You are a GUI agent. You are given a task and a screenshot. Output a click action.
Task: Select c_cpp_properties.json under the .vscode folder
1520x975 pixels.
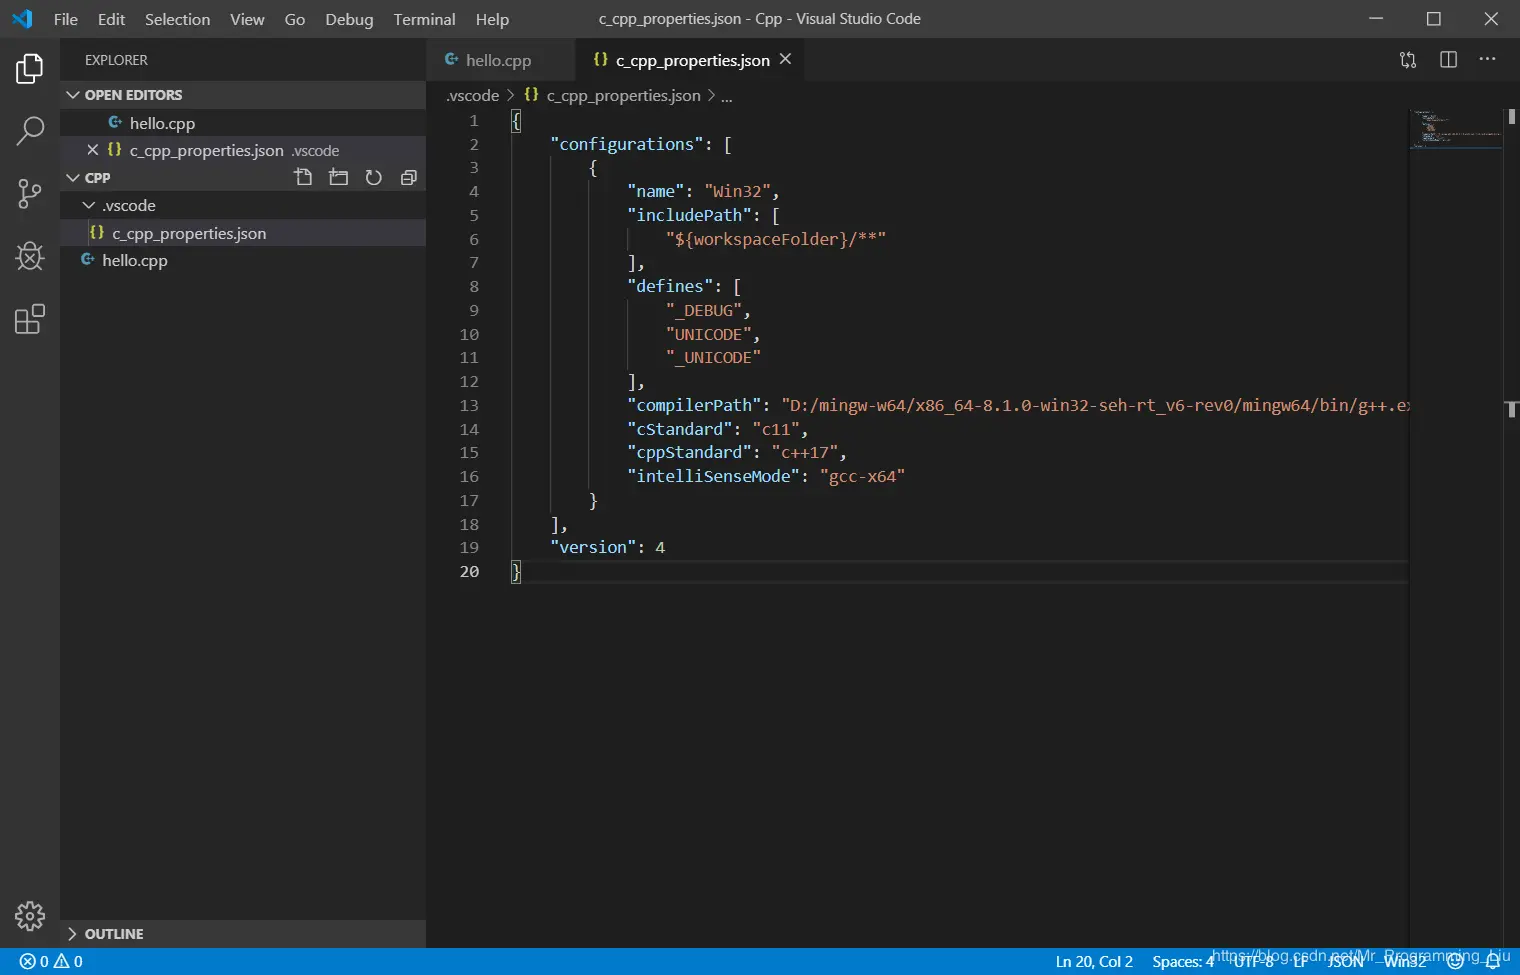(x=243, y=233)
